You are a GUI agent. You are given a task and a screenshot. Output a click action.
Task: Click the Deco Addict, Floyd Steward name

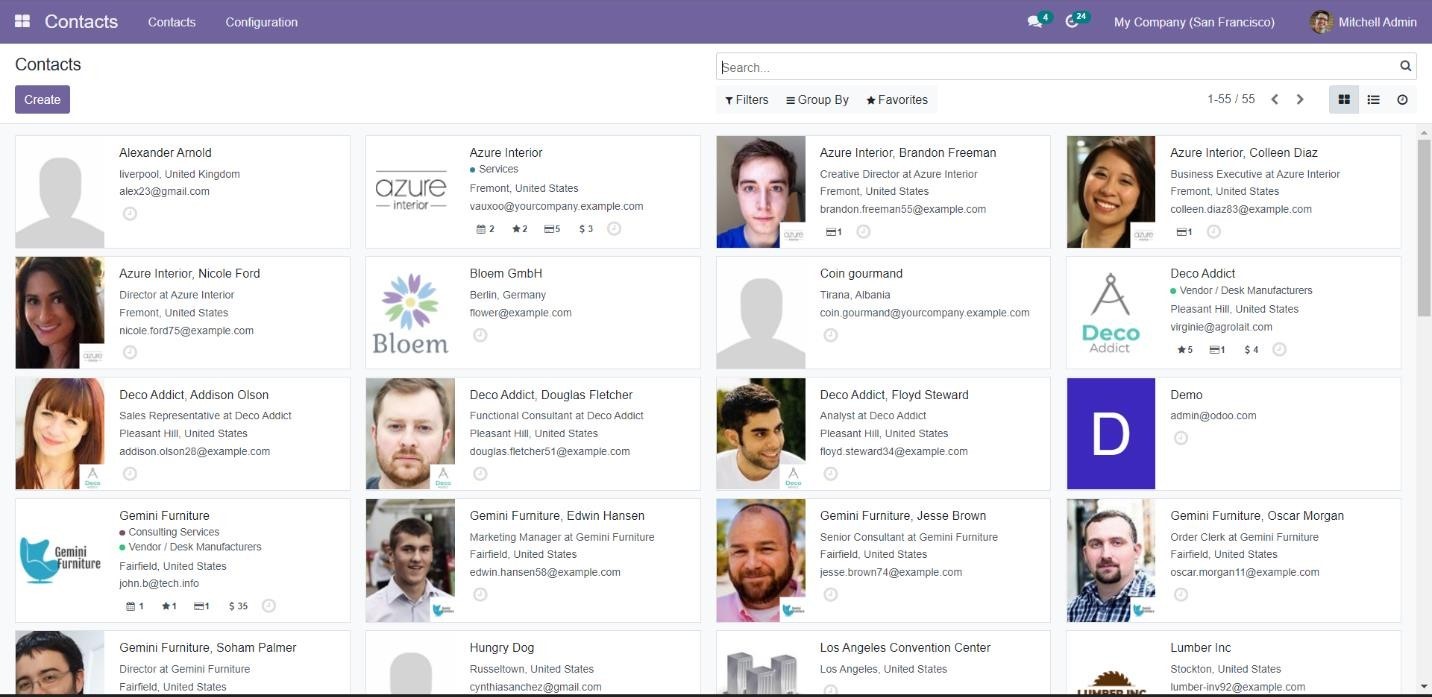pos(894,395)
